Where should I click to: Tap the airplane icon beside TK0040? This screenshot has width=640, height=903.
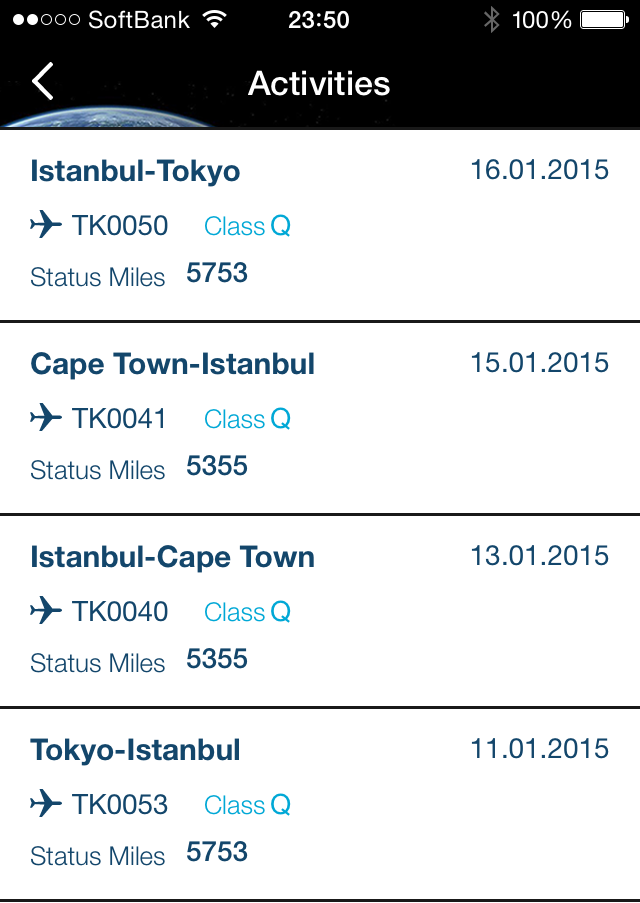click(x=46, y=611)
